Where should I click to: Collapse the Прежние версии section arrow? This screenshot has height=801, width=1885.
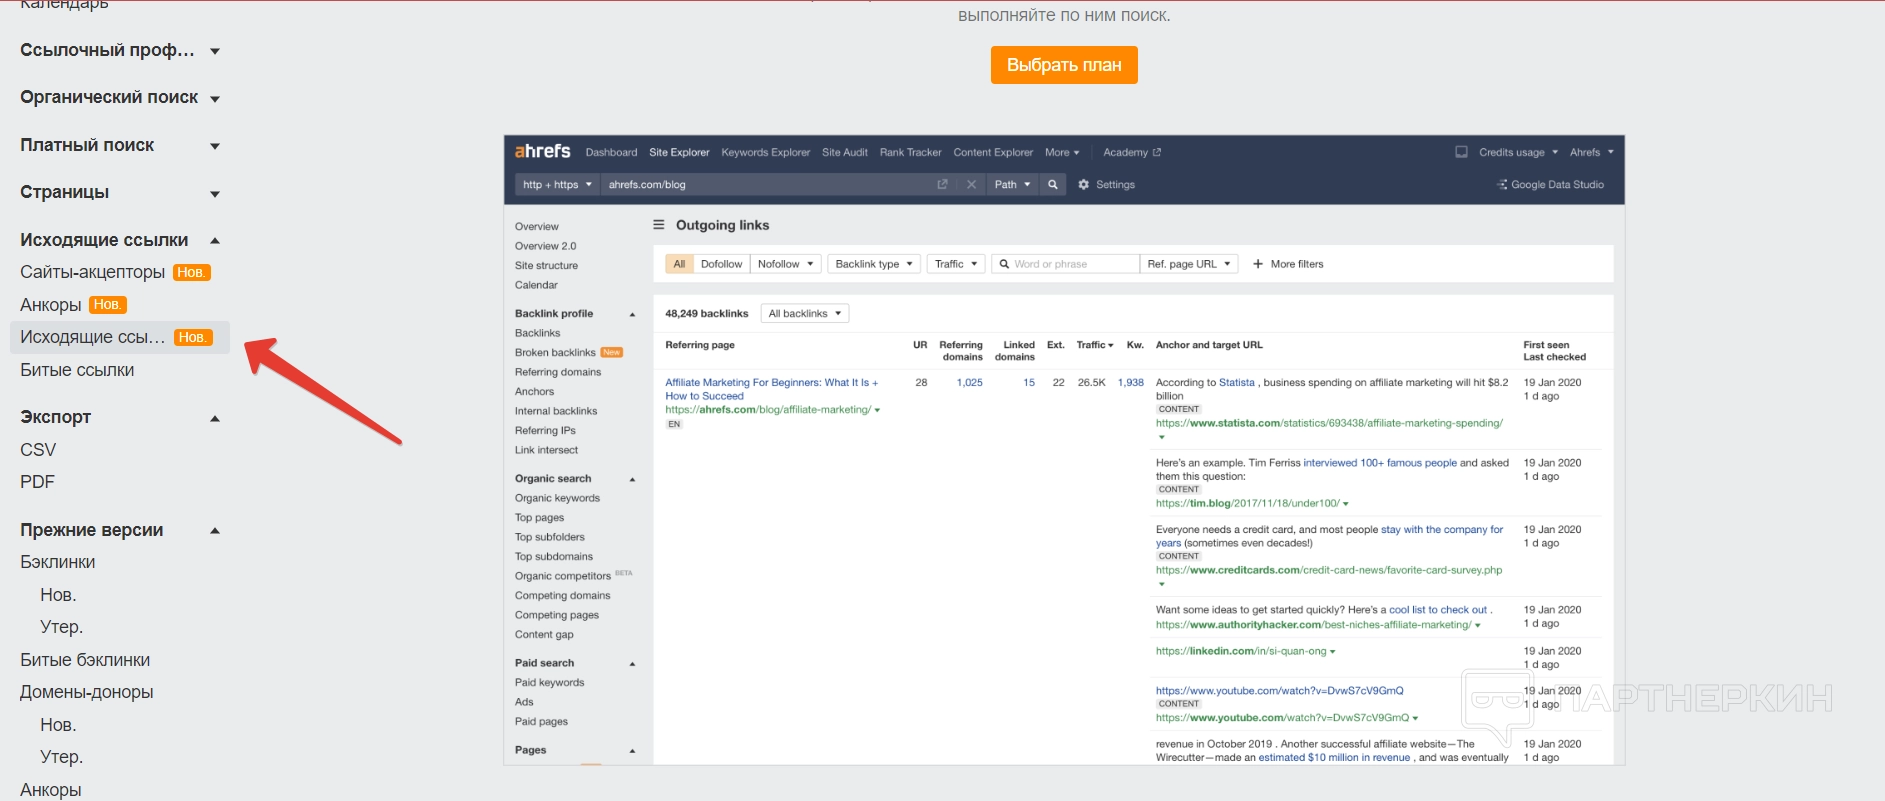point(214,530)
